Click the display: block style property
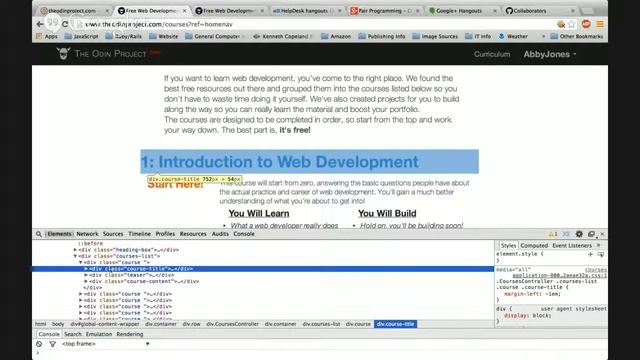The width and height of the screenshot is (640, 360). coord(527,316)
